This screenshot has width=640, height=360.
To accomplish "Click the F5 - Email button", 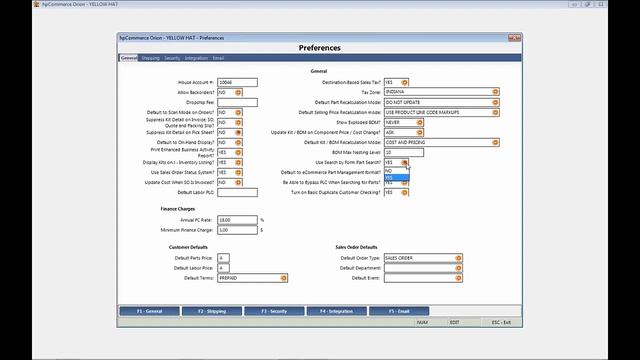I will [x=399, y=311].
